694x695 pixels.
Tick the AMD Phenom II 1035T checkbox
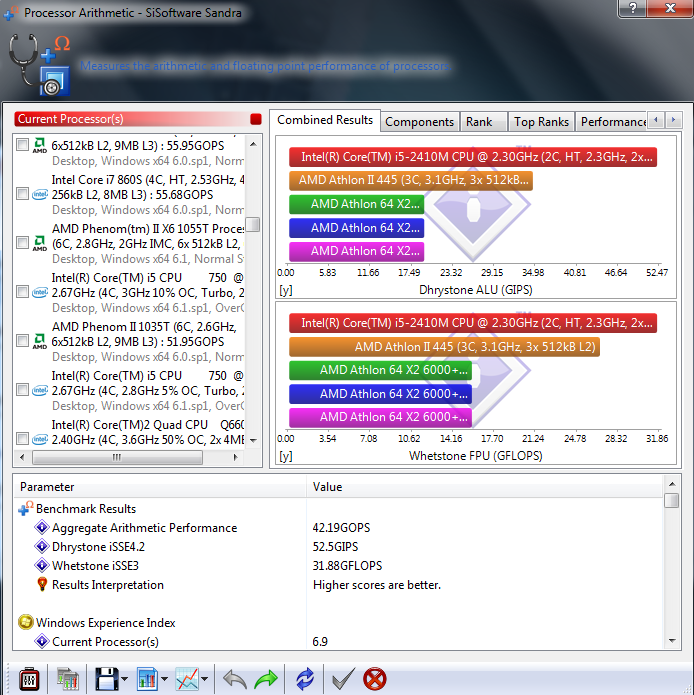tap(22, 341)
